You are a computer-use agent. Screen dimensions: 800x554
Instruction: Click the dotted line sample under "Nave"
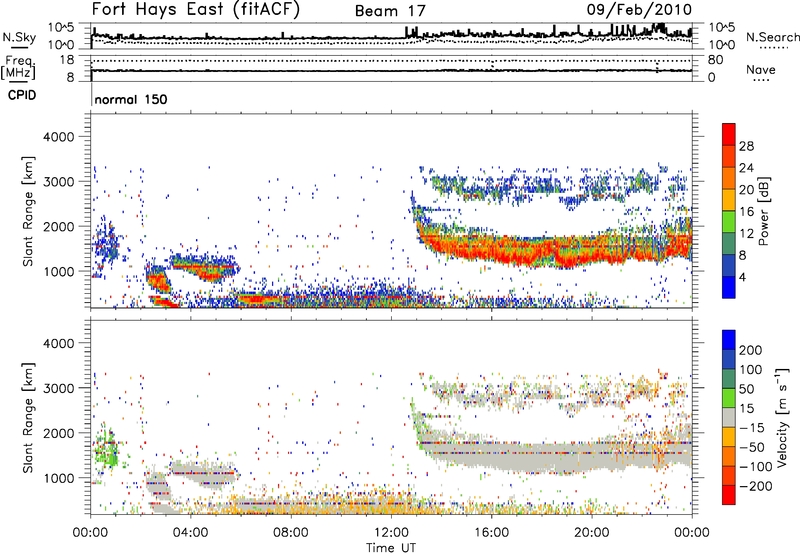[761, 80]
